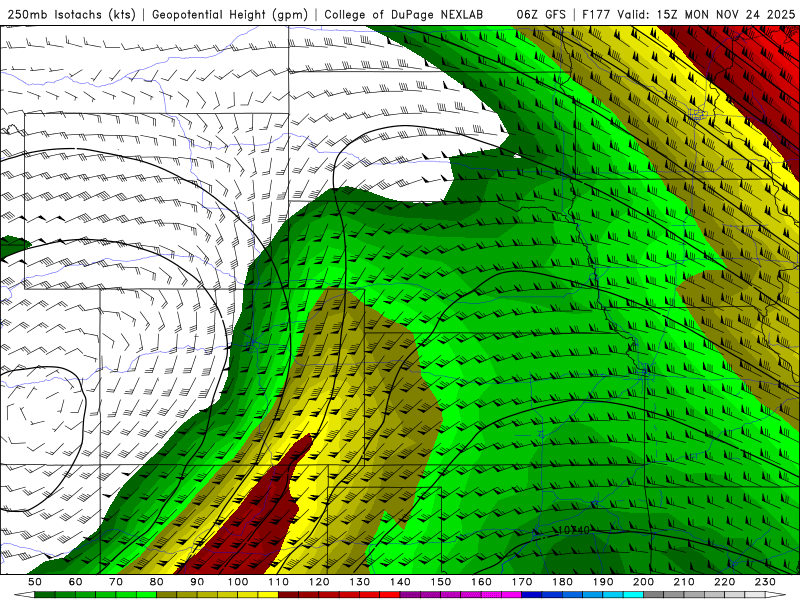Click the left arrow end of the color bar
Image resolution: width=800 pixels, height=600 pixels.
(x=24, y=595)
